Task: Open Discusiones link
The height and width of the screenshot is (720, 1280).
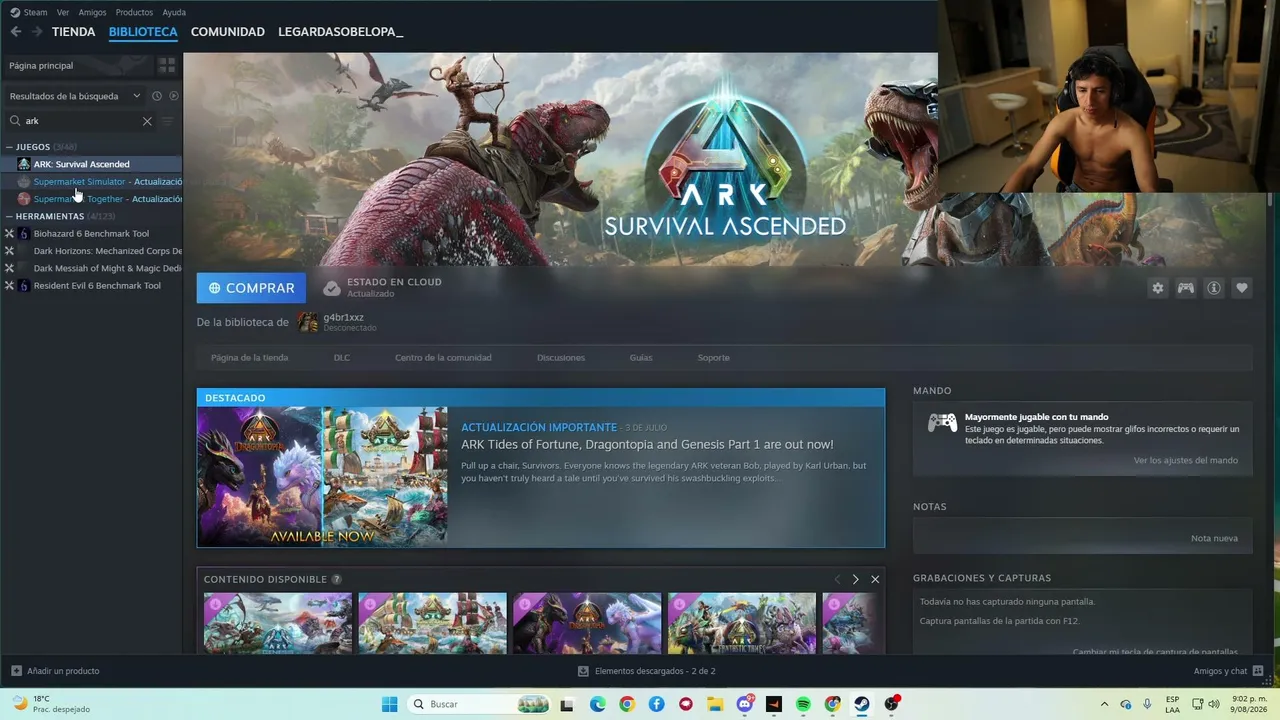Action: pos(561,358)
